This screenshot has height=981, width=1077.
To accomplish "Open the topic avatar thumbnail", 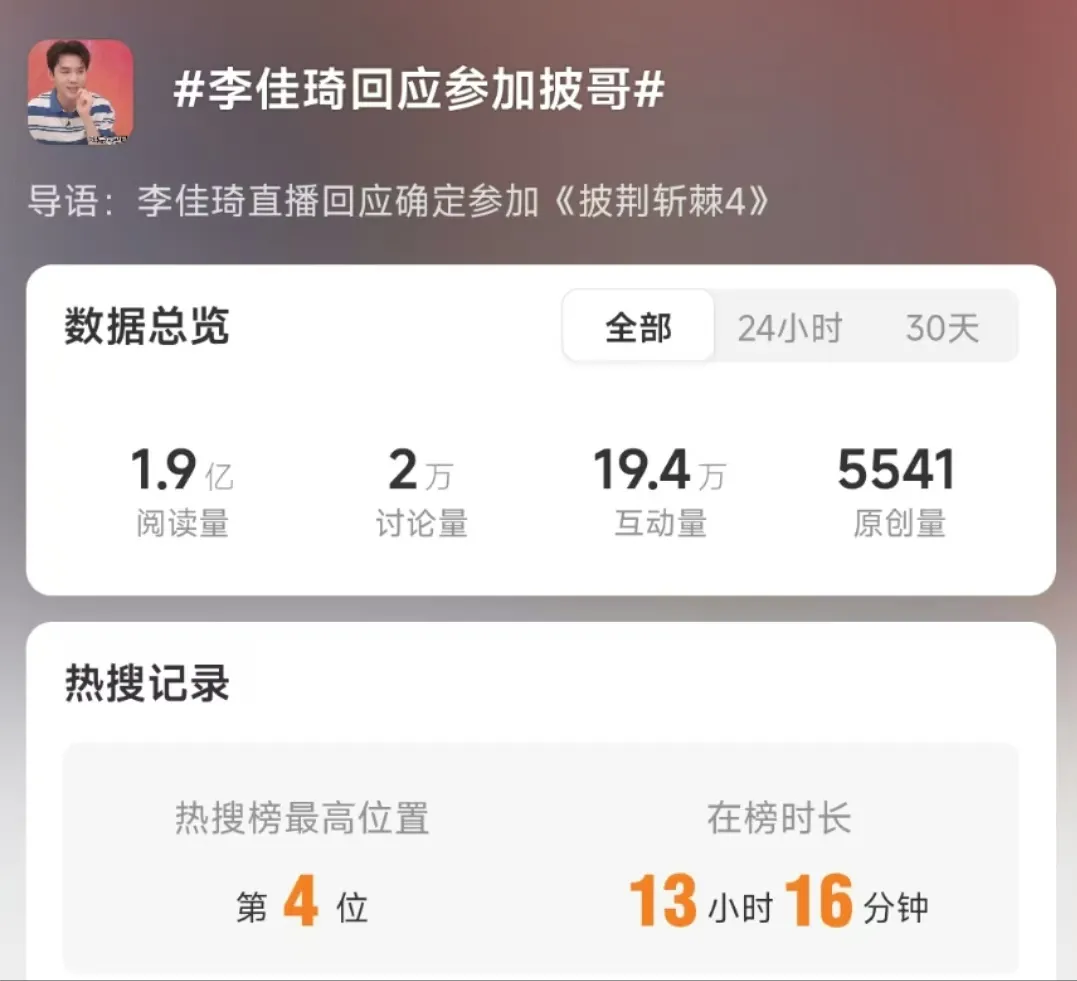I will [80, 91].
